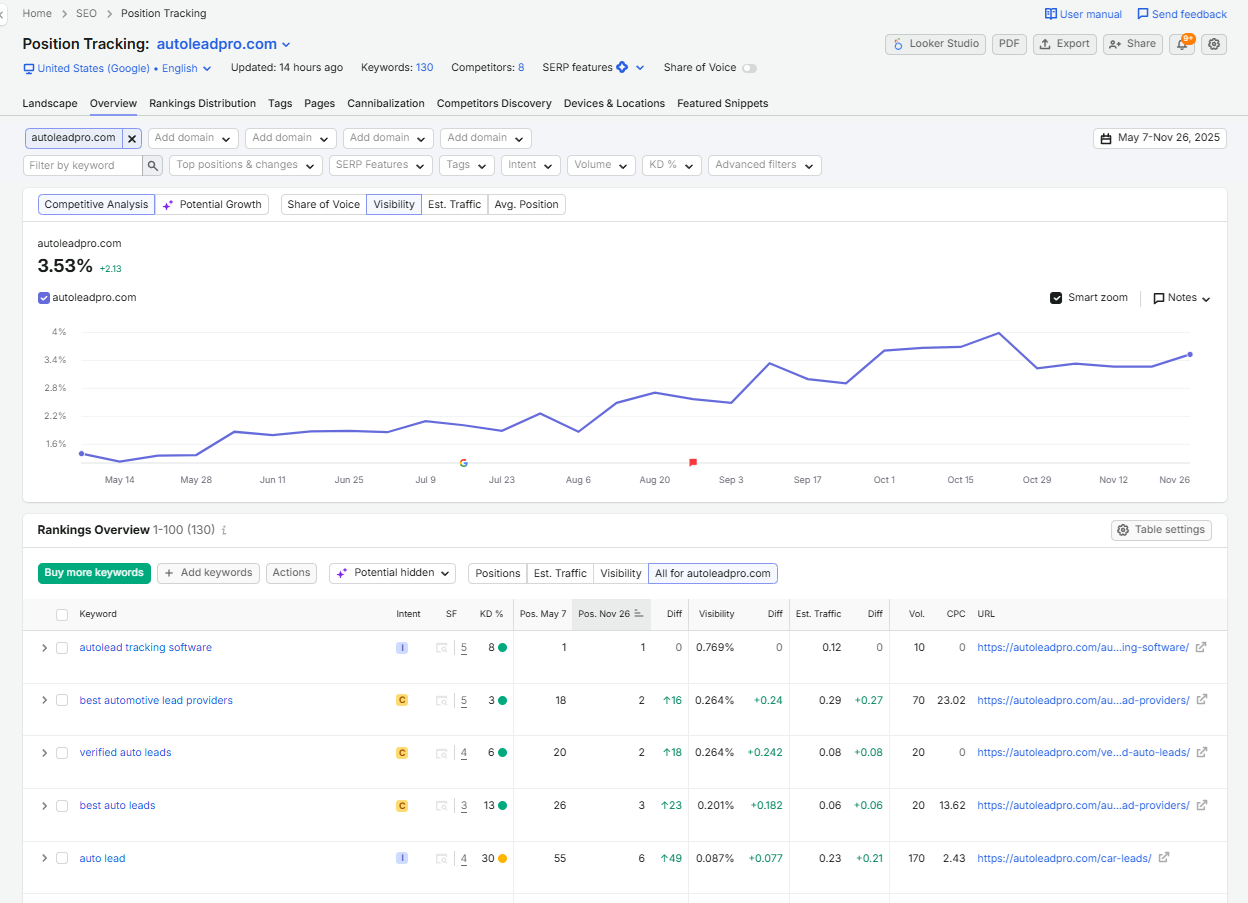Click the Buy more keywords button
The width and height of the screenshot is (1248, 903).
point(94,573)
